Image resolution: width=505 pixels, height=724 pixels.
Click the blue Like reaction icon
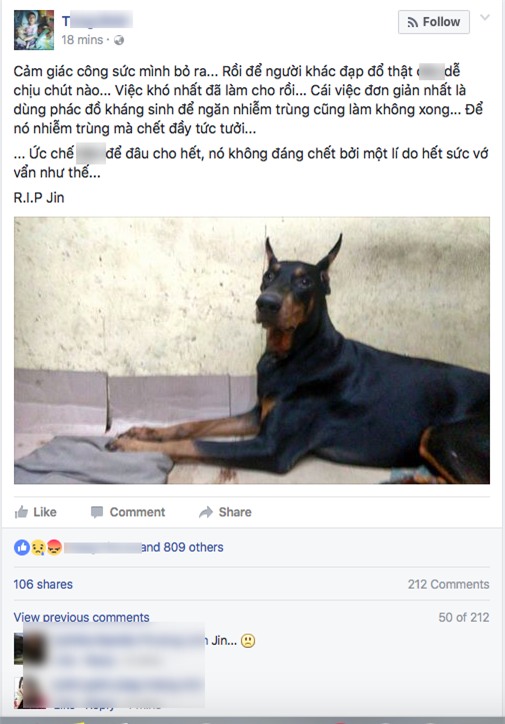pyautogui.click(x=22, y=547)
